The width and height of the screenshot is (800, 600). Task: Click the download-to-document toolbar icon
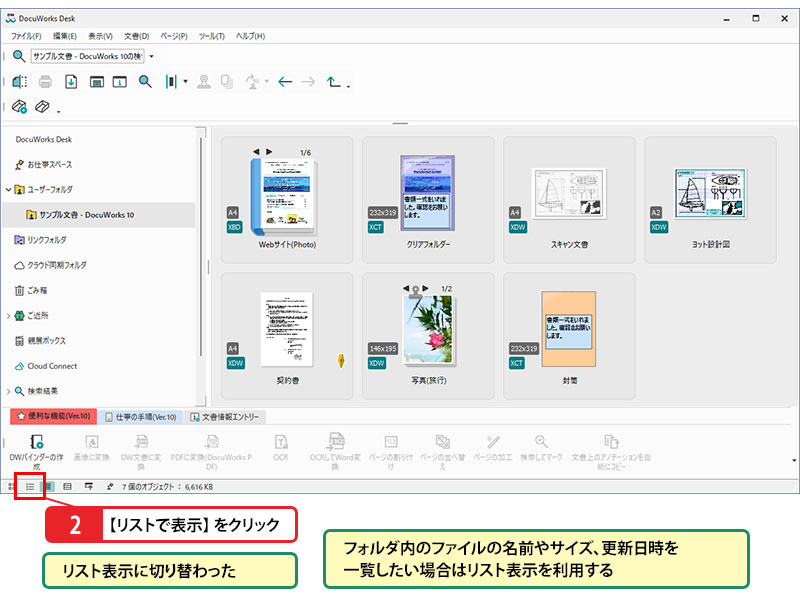point(71,82)
